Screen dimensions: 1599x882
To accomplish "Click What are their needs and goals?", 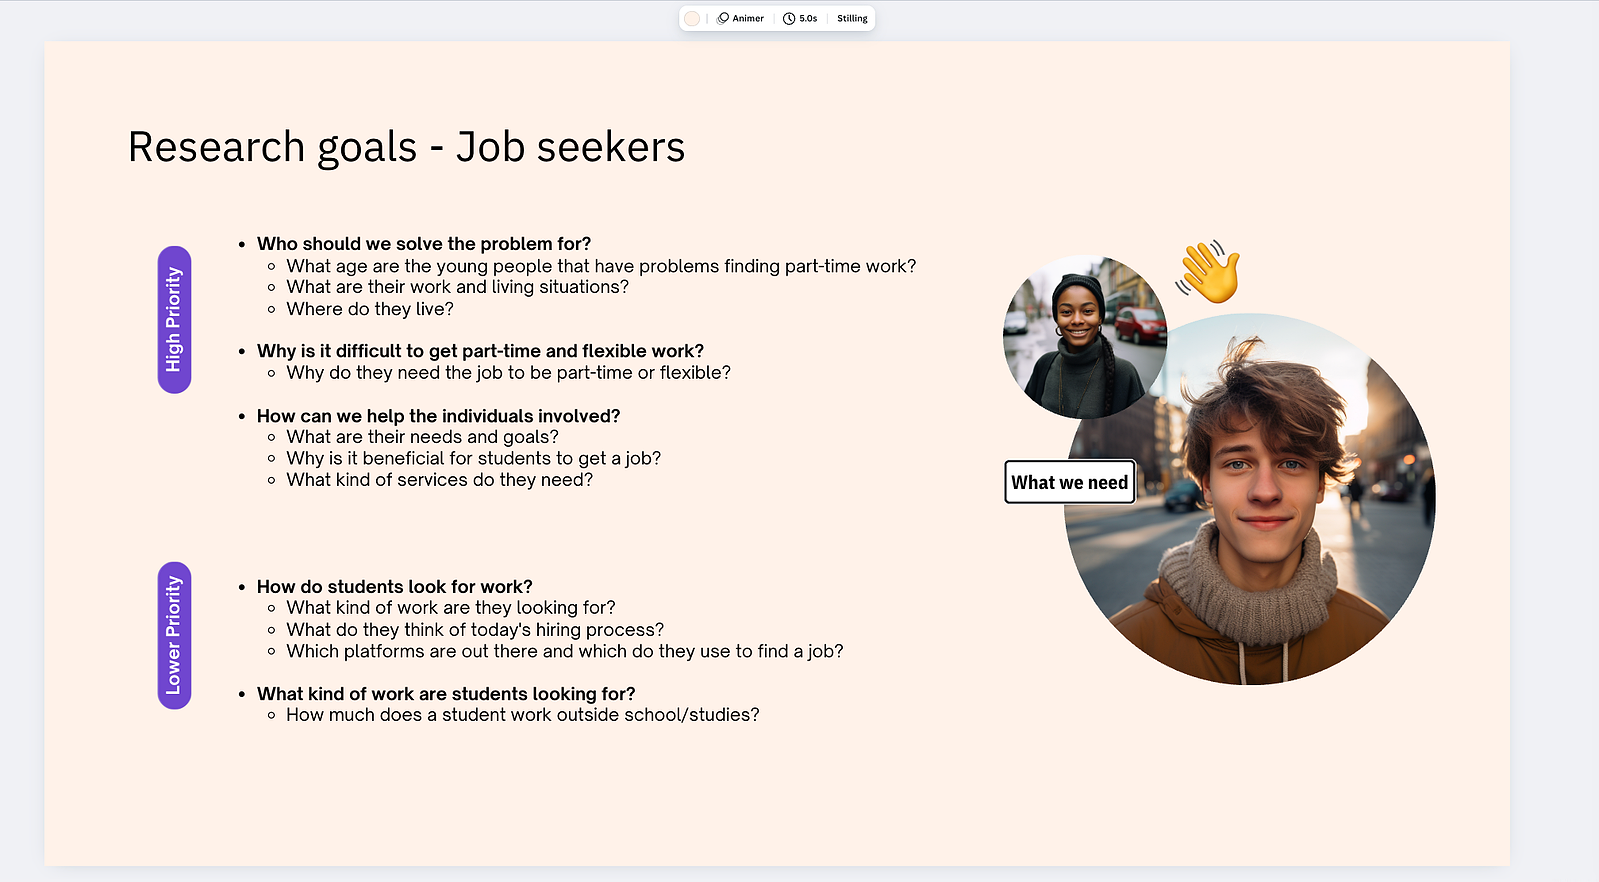I will coord(422,437).
